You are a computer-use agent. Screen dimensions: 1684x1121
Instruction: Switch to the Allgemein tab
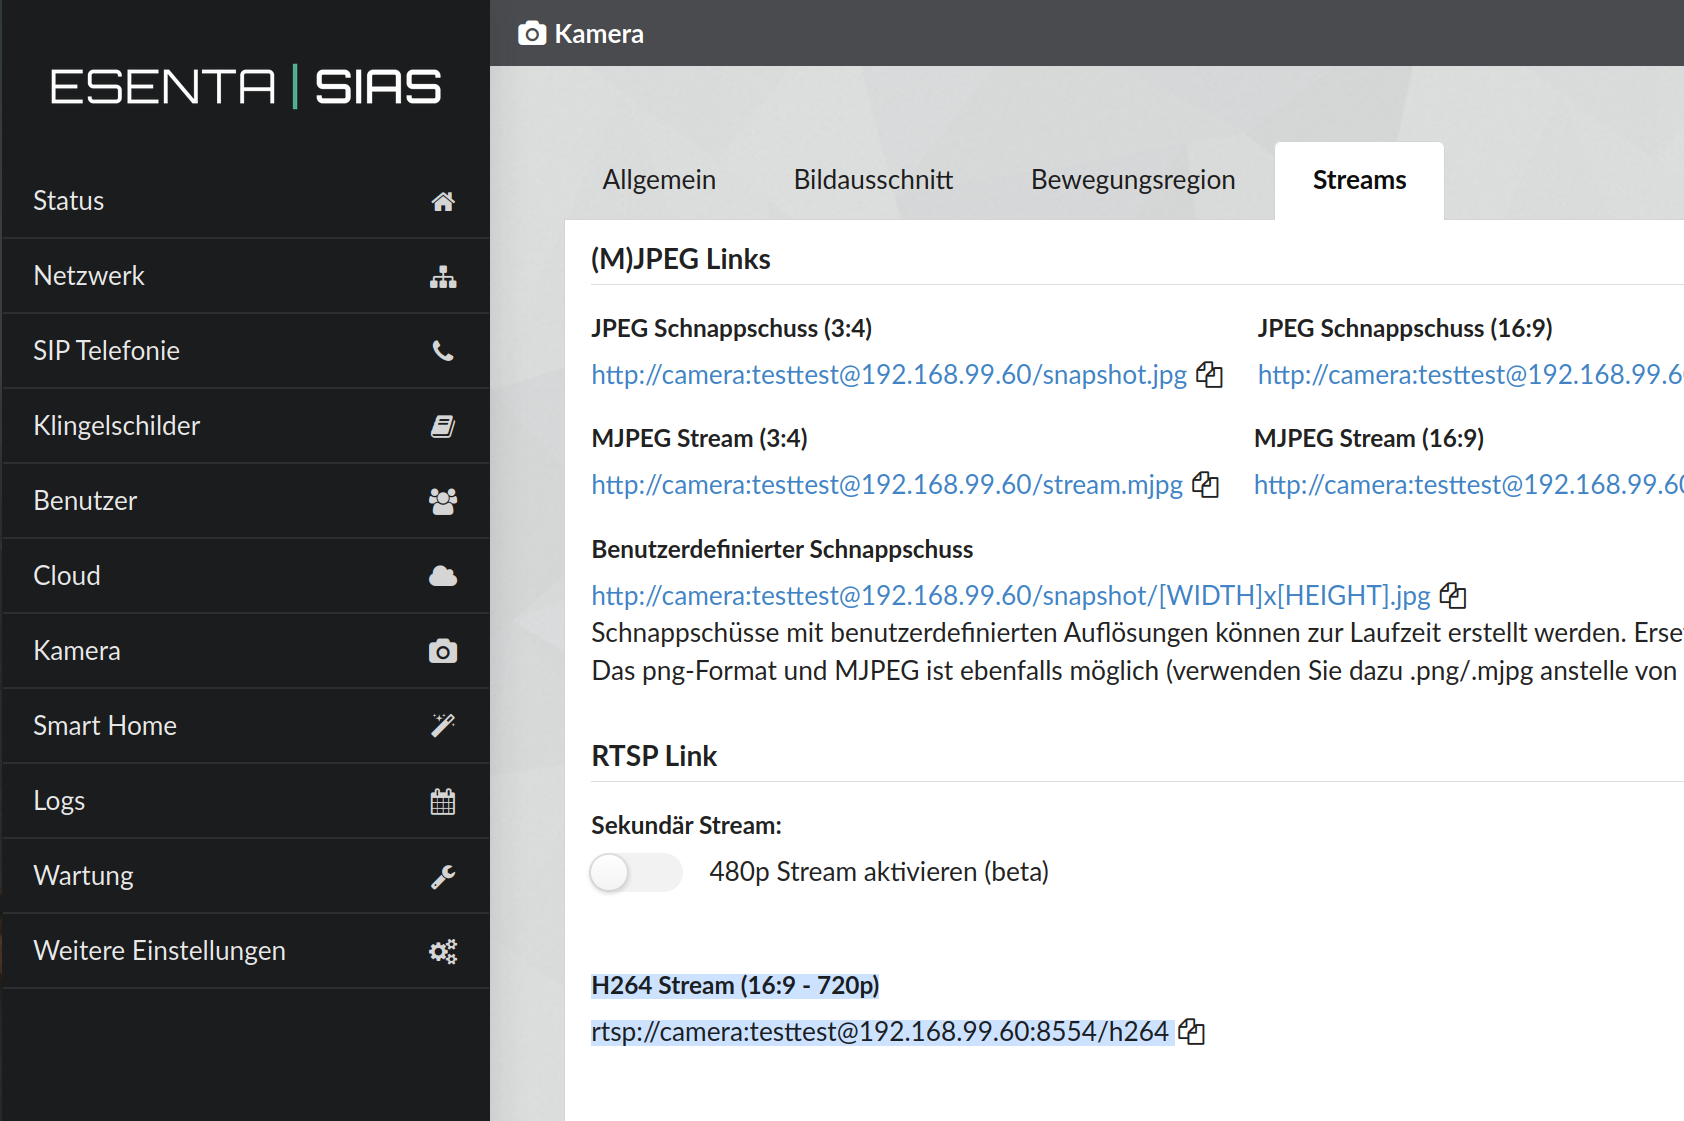(x=659, y=180)
